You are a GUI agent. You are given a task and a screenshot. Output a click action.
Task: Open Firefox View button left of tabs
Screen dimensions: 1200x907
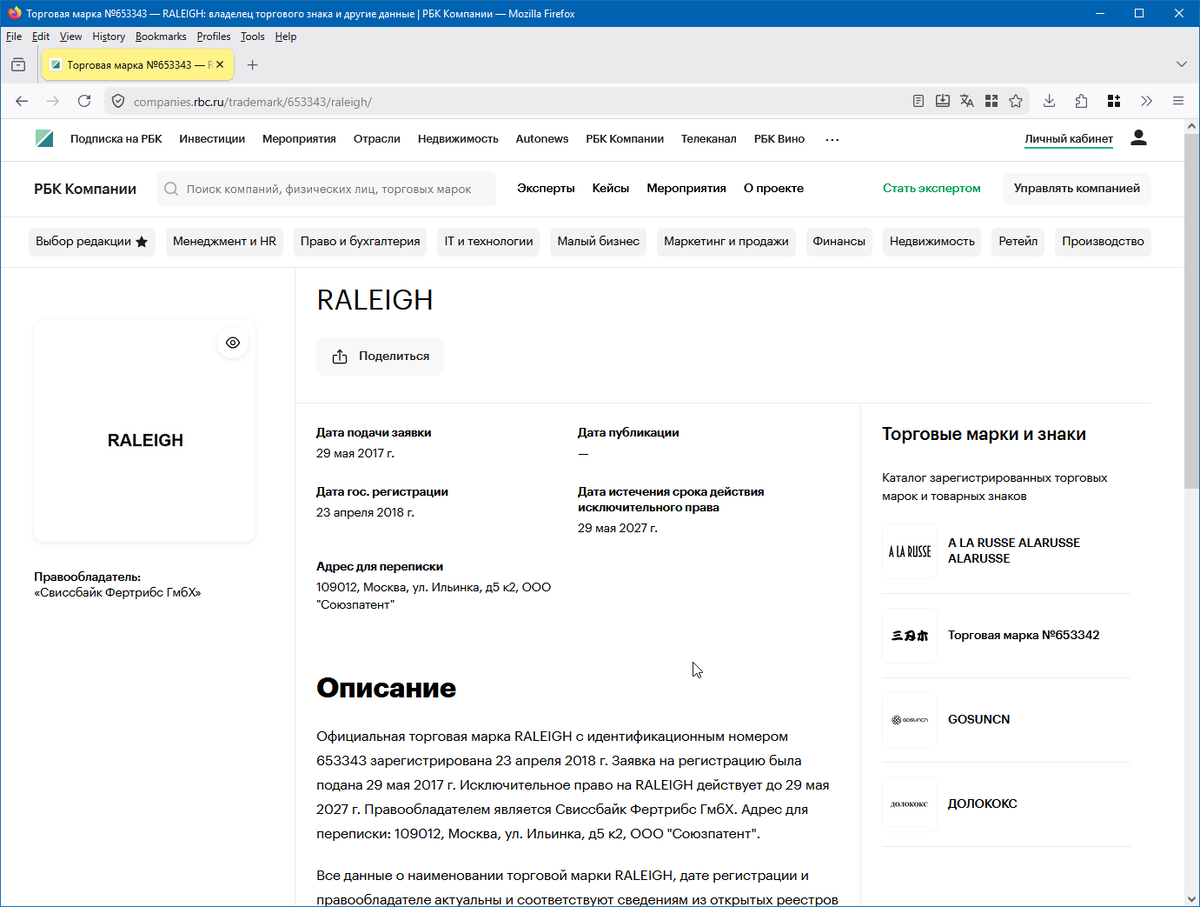[x=17, y=65]
